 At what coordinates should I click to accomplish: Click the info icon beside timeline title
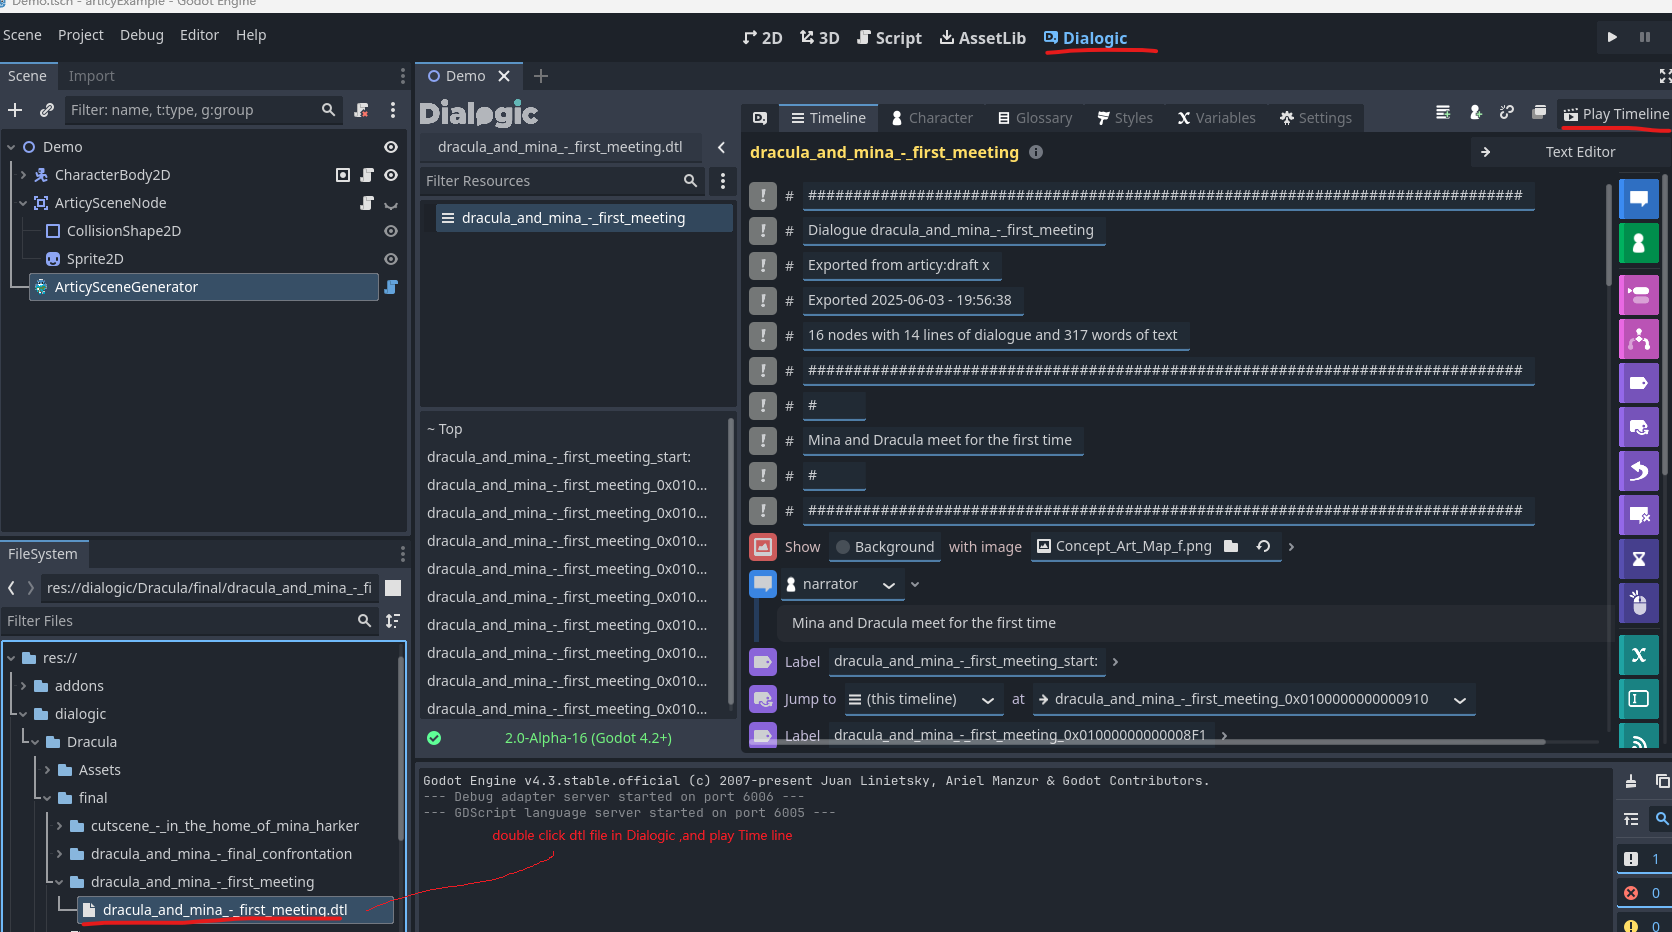1036,152
